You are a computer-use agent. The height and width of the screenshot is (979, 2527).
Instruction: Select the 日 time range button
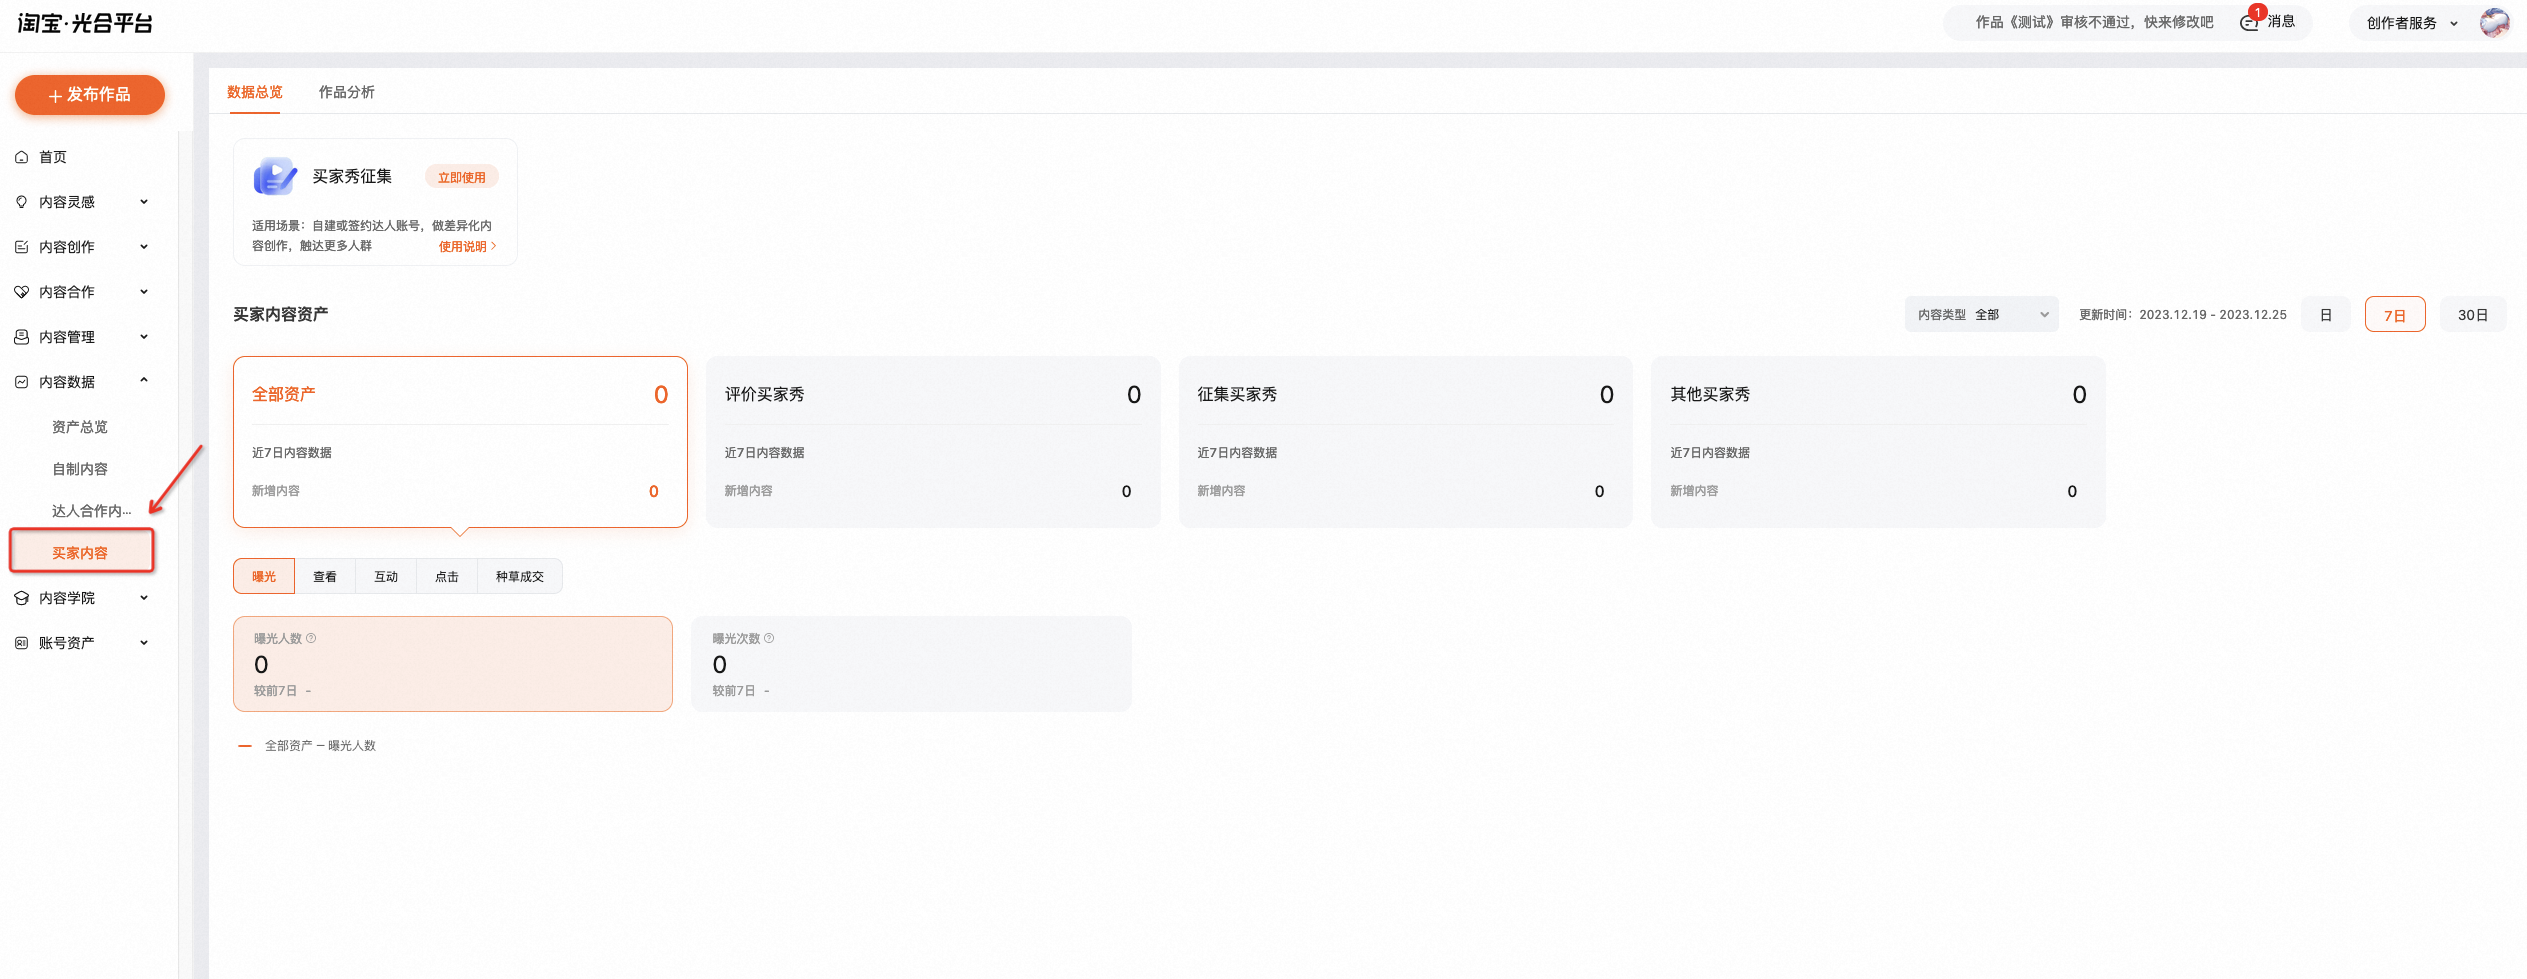click(2326, 315)
